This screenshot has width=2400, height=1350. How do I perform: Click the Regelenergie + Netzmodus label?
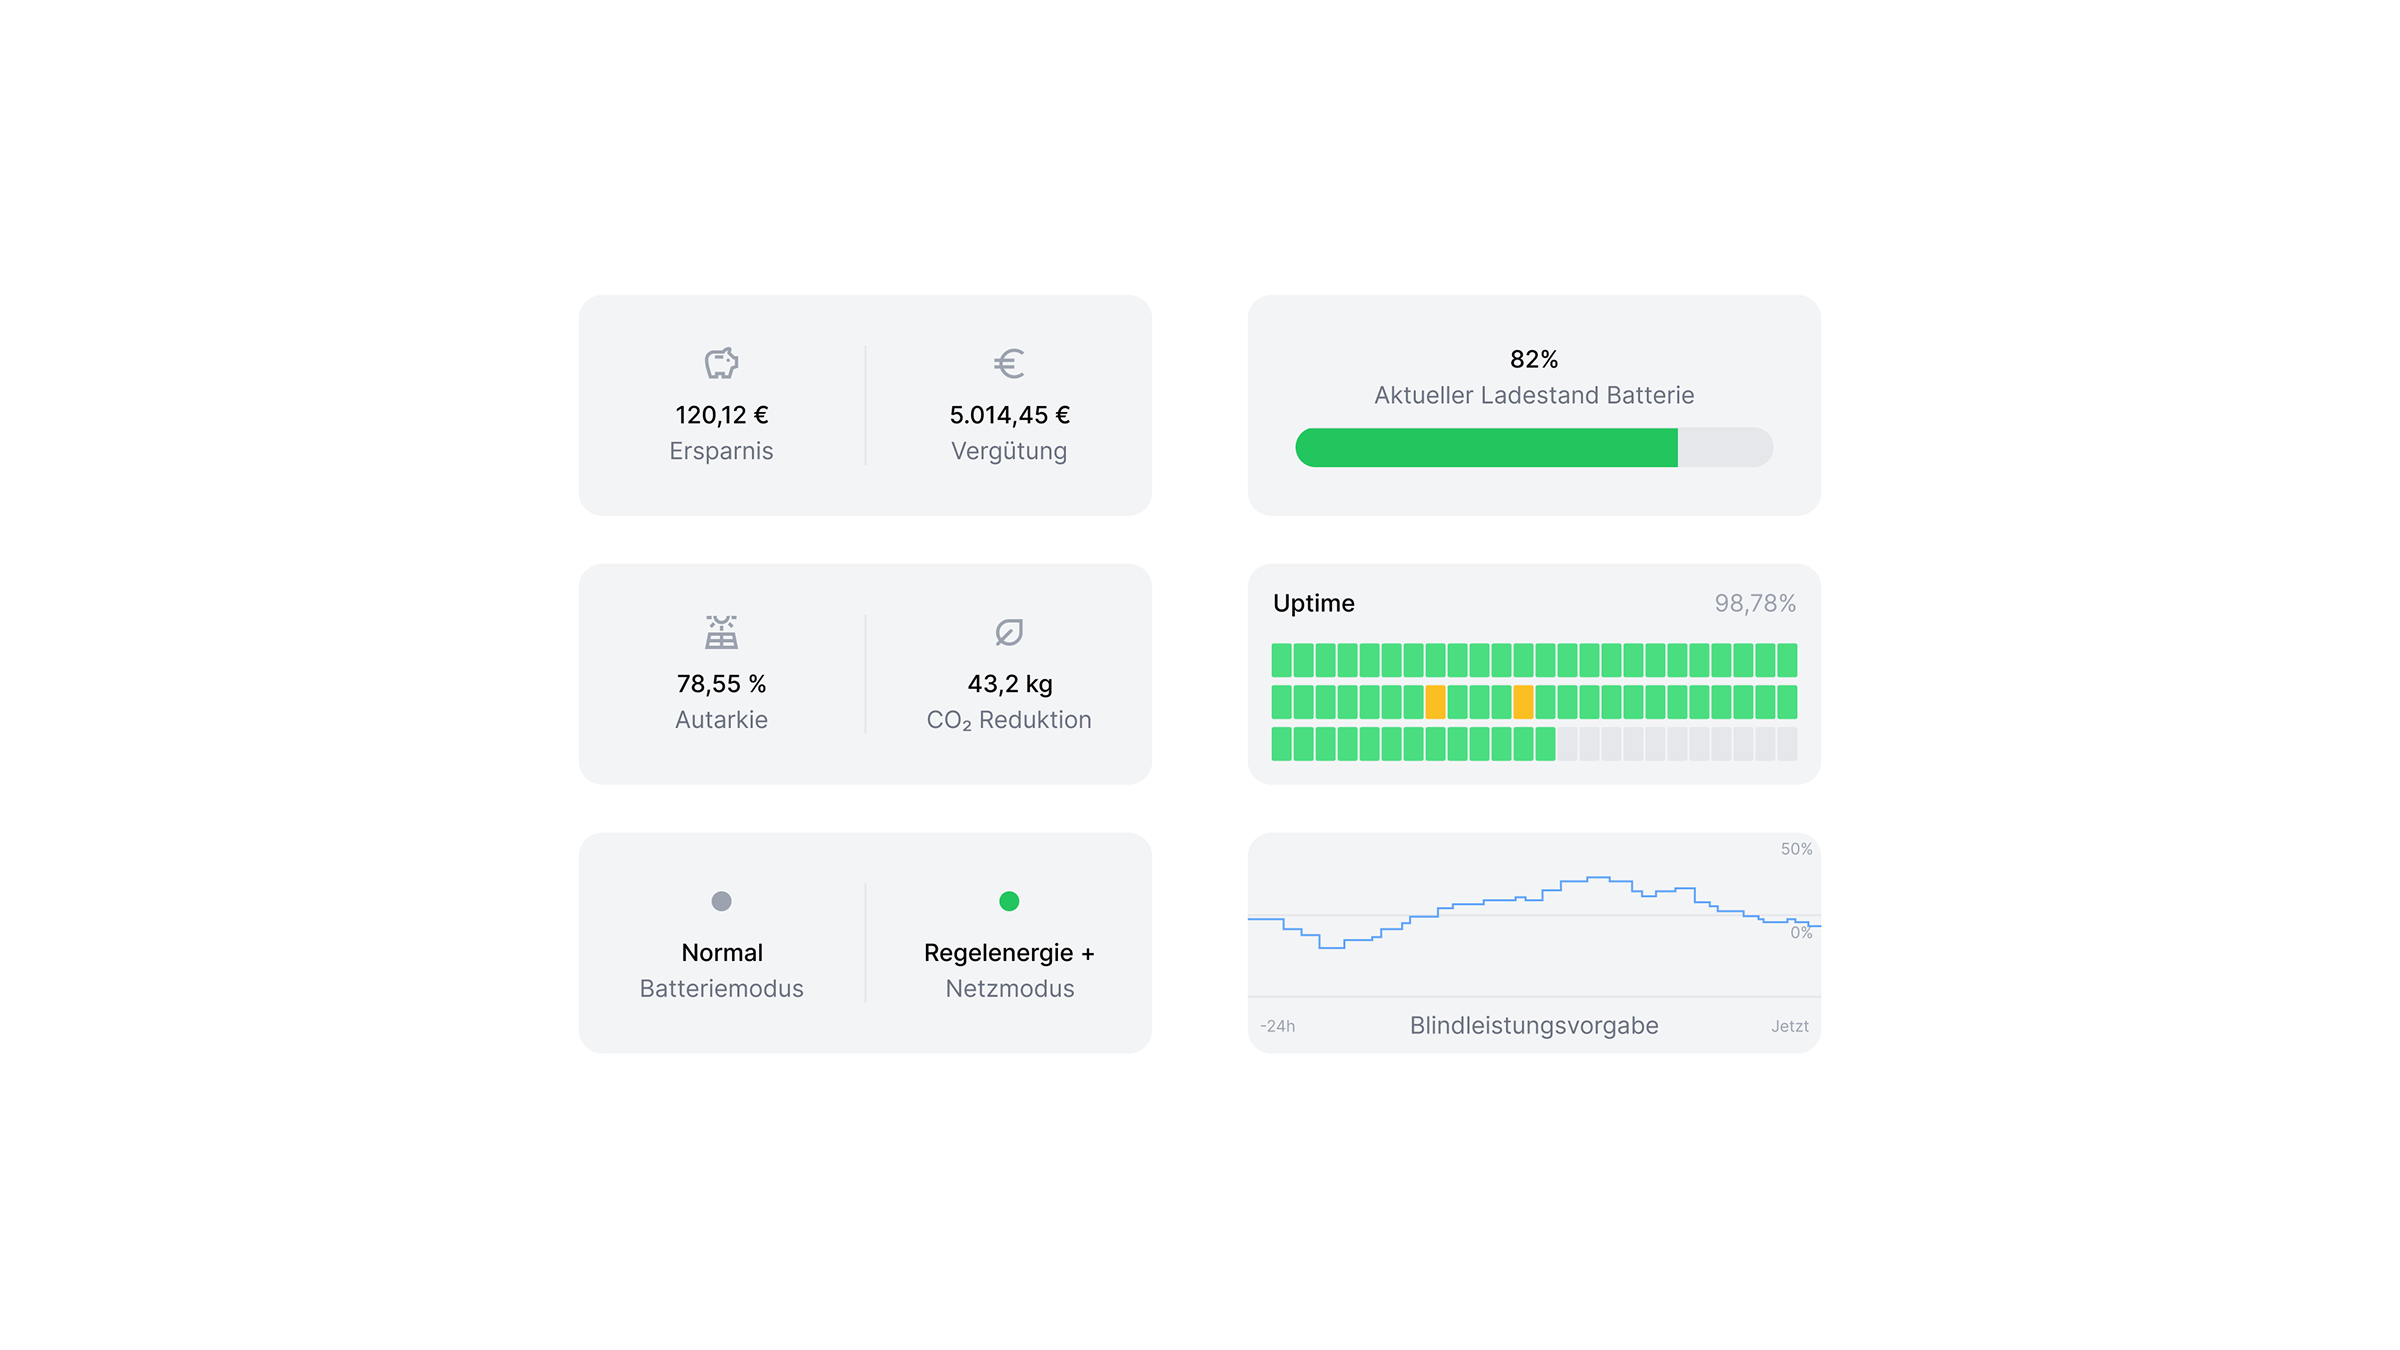1009,953
